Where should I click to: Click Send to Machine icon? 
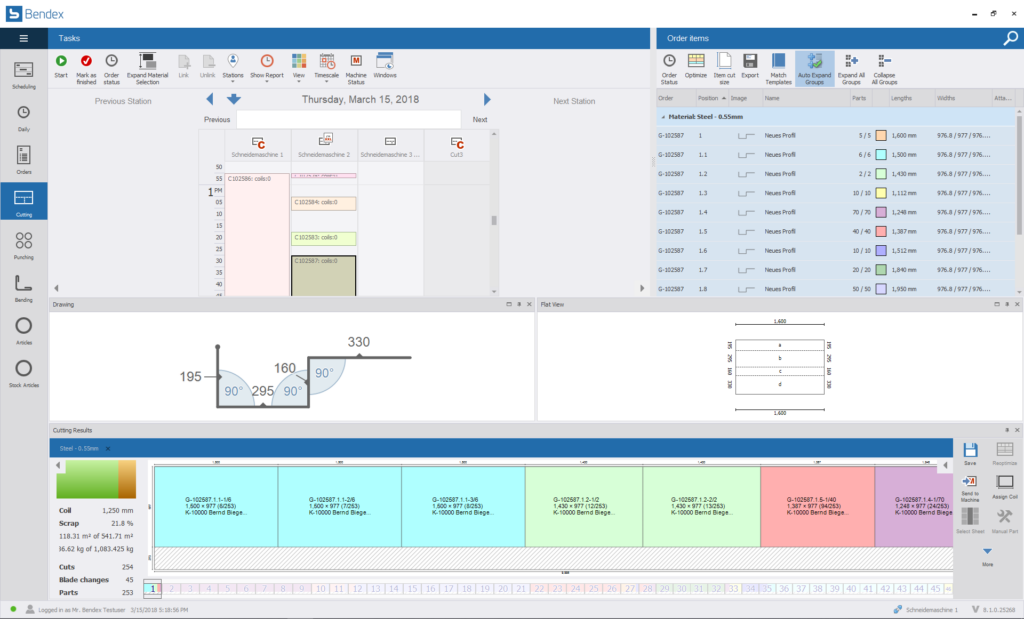point(969,486)
